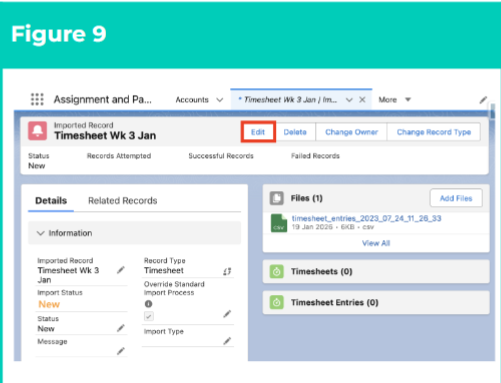
Task: Click the Override Standard Import Process info icon
Action: pyautogui.click(x=148, y=304)
